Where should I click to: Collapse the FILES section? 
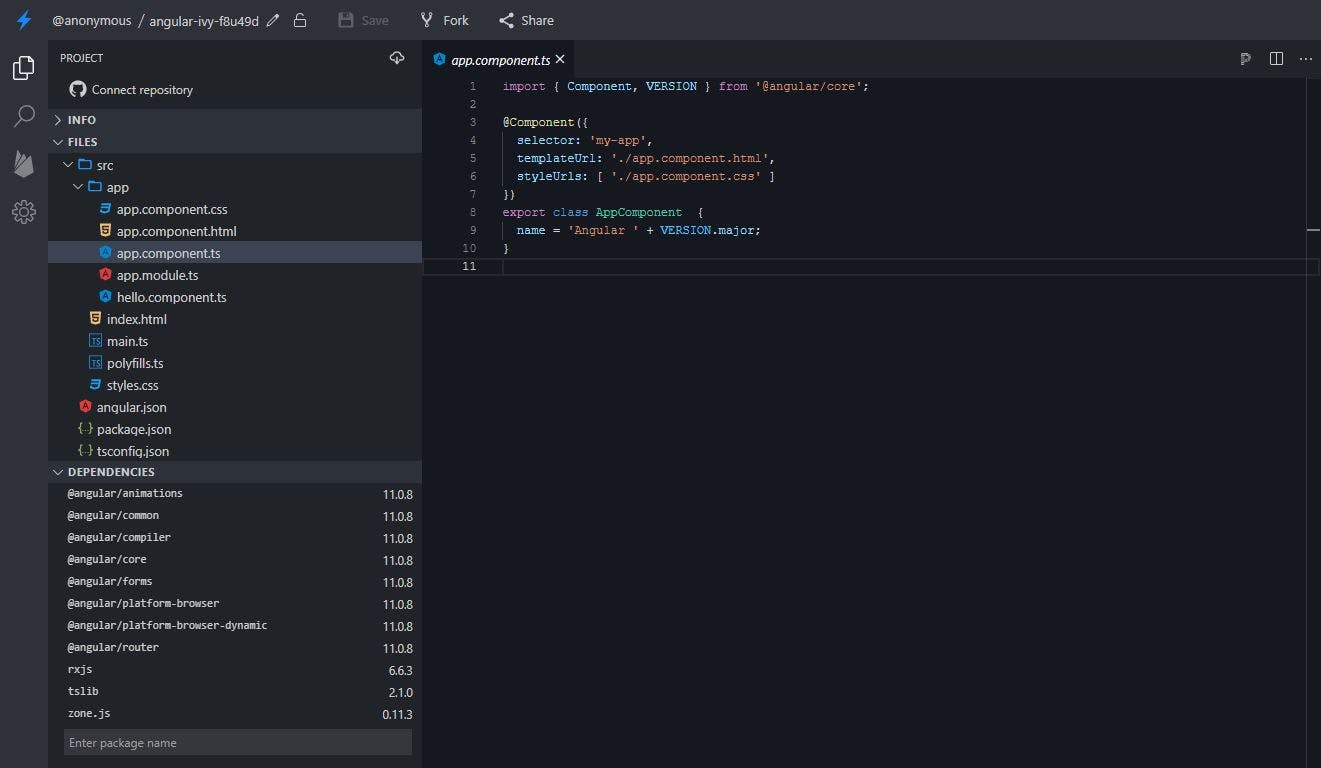(x=235, y=142)
